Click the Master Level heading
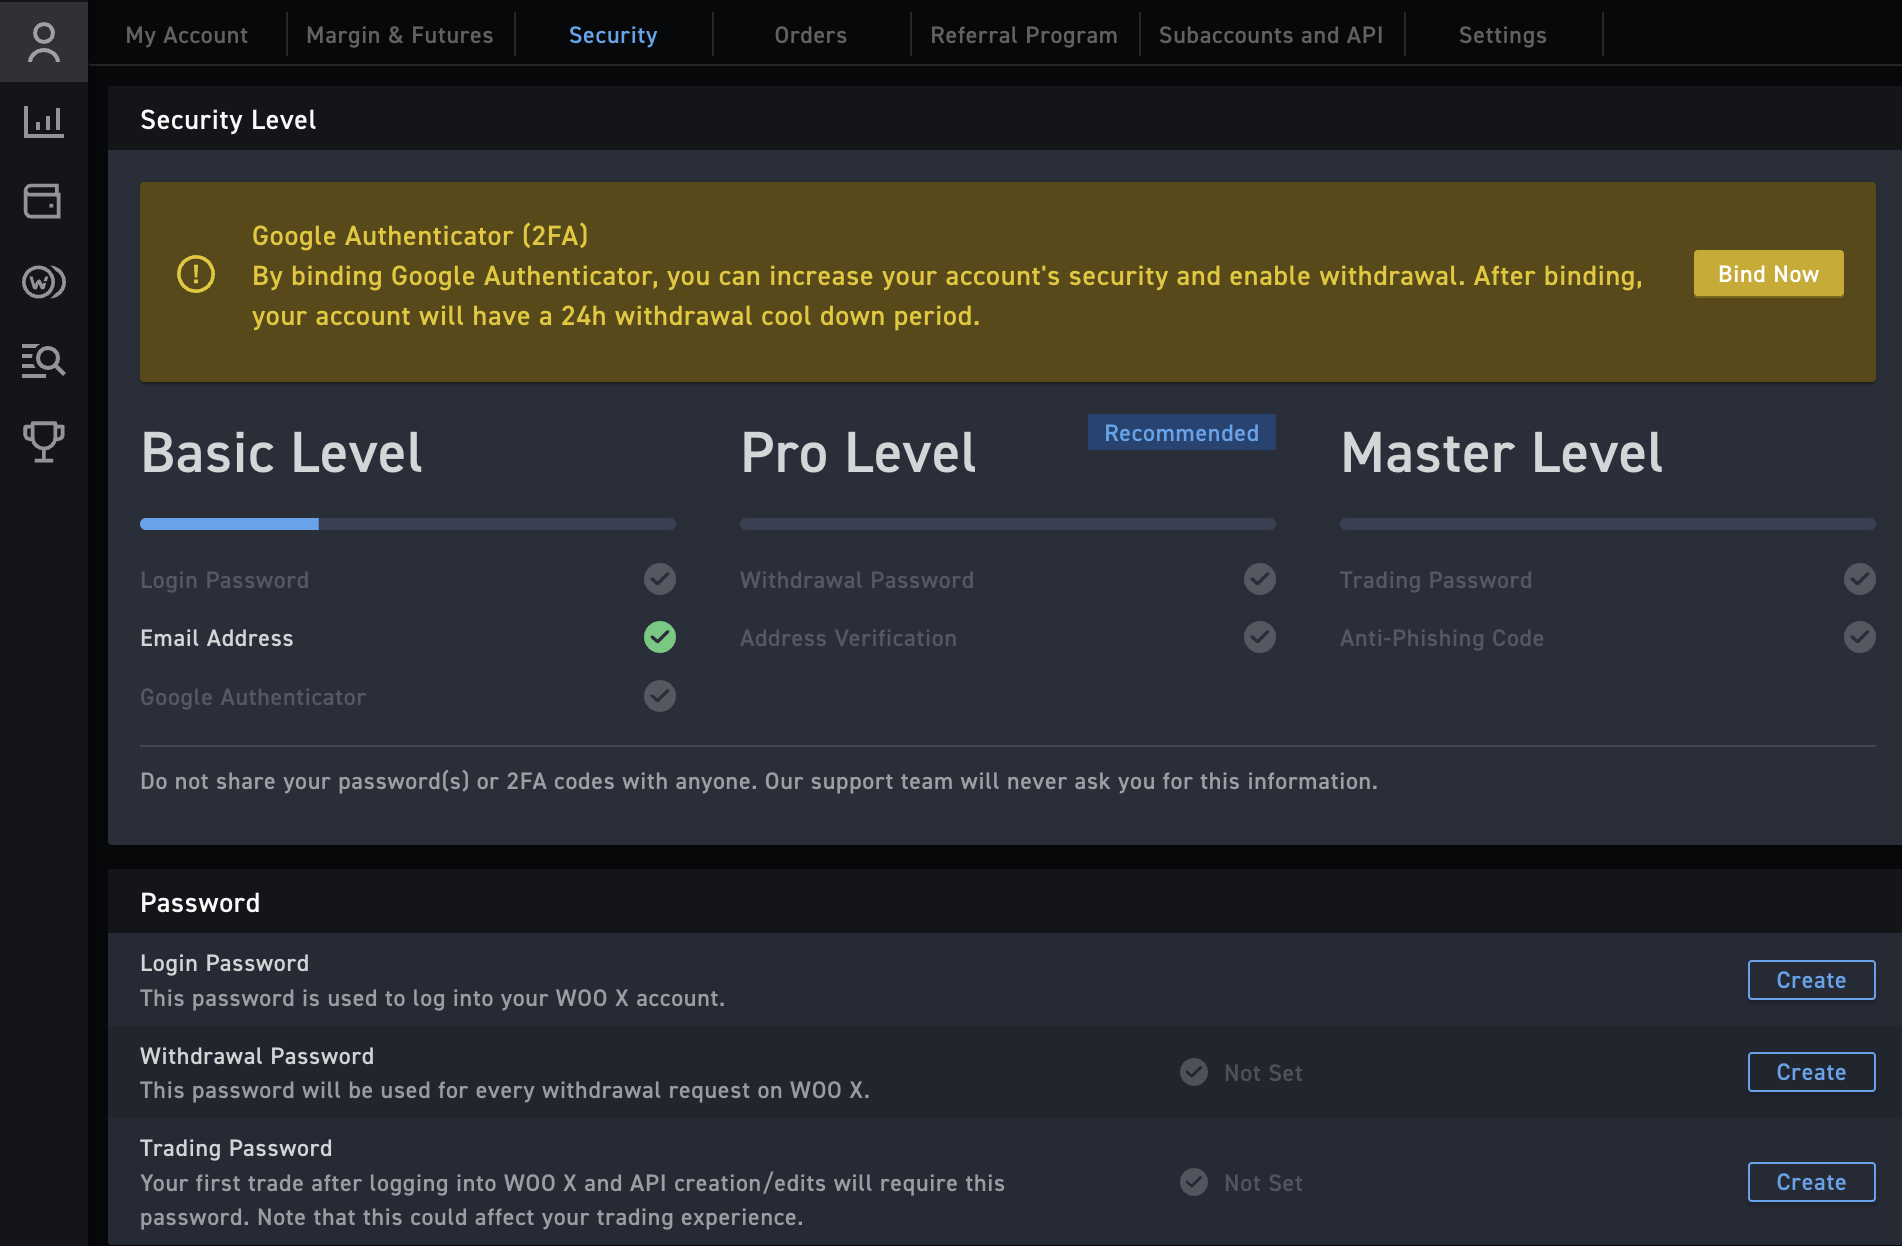The width and height of the screenshot is (1902, 1246). pyautogui.click(x=1502, y=453)
